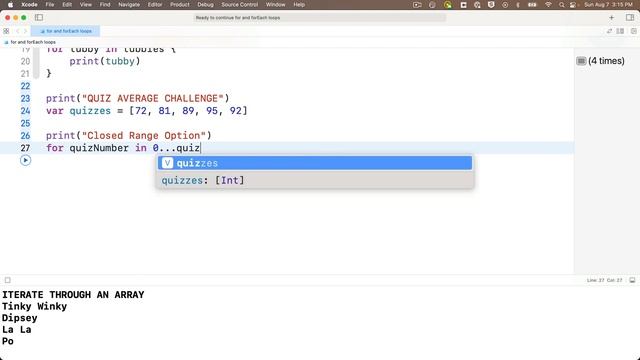Click the 'for and forEach loops' breadcrumb
Image resolution: width=640 pixels, height=360 pixels.
30,42
